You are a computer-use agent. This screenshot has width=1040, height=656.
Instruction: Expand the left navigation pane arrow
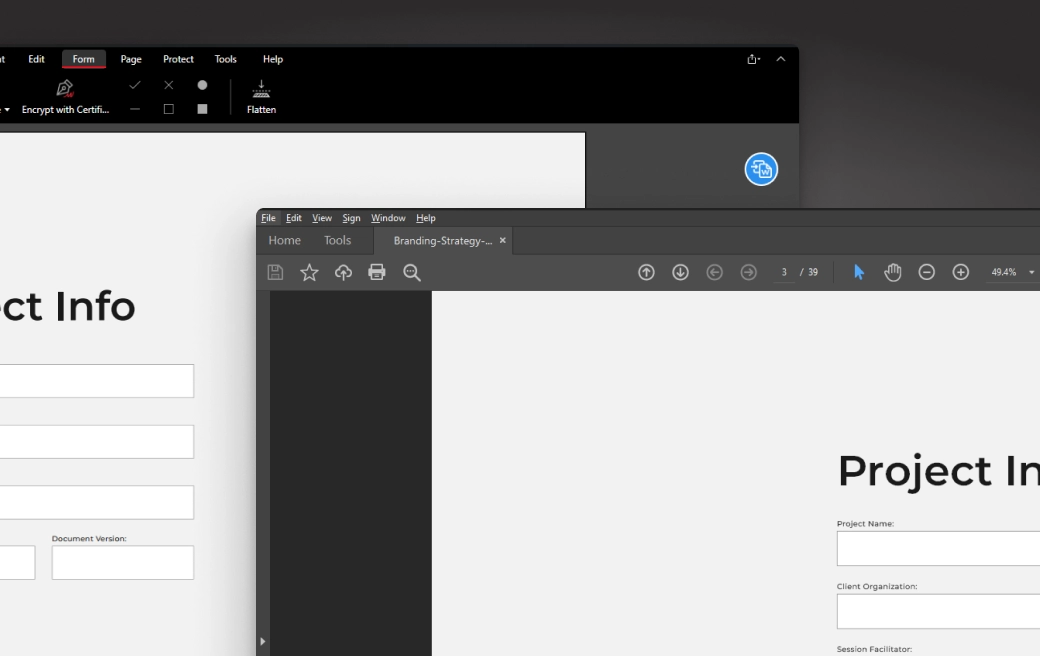[x=263, y=641]
